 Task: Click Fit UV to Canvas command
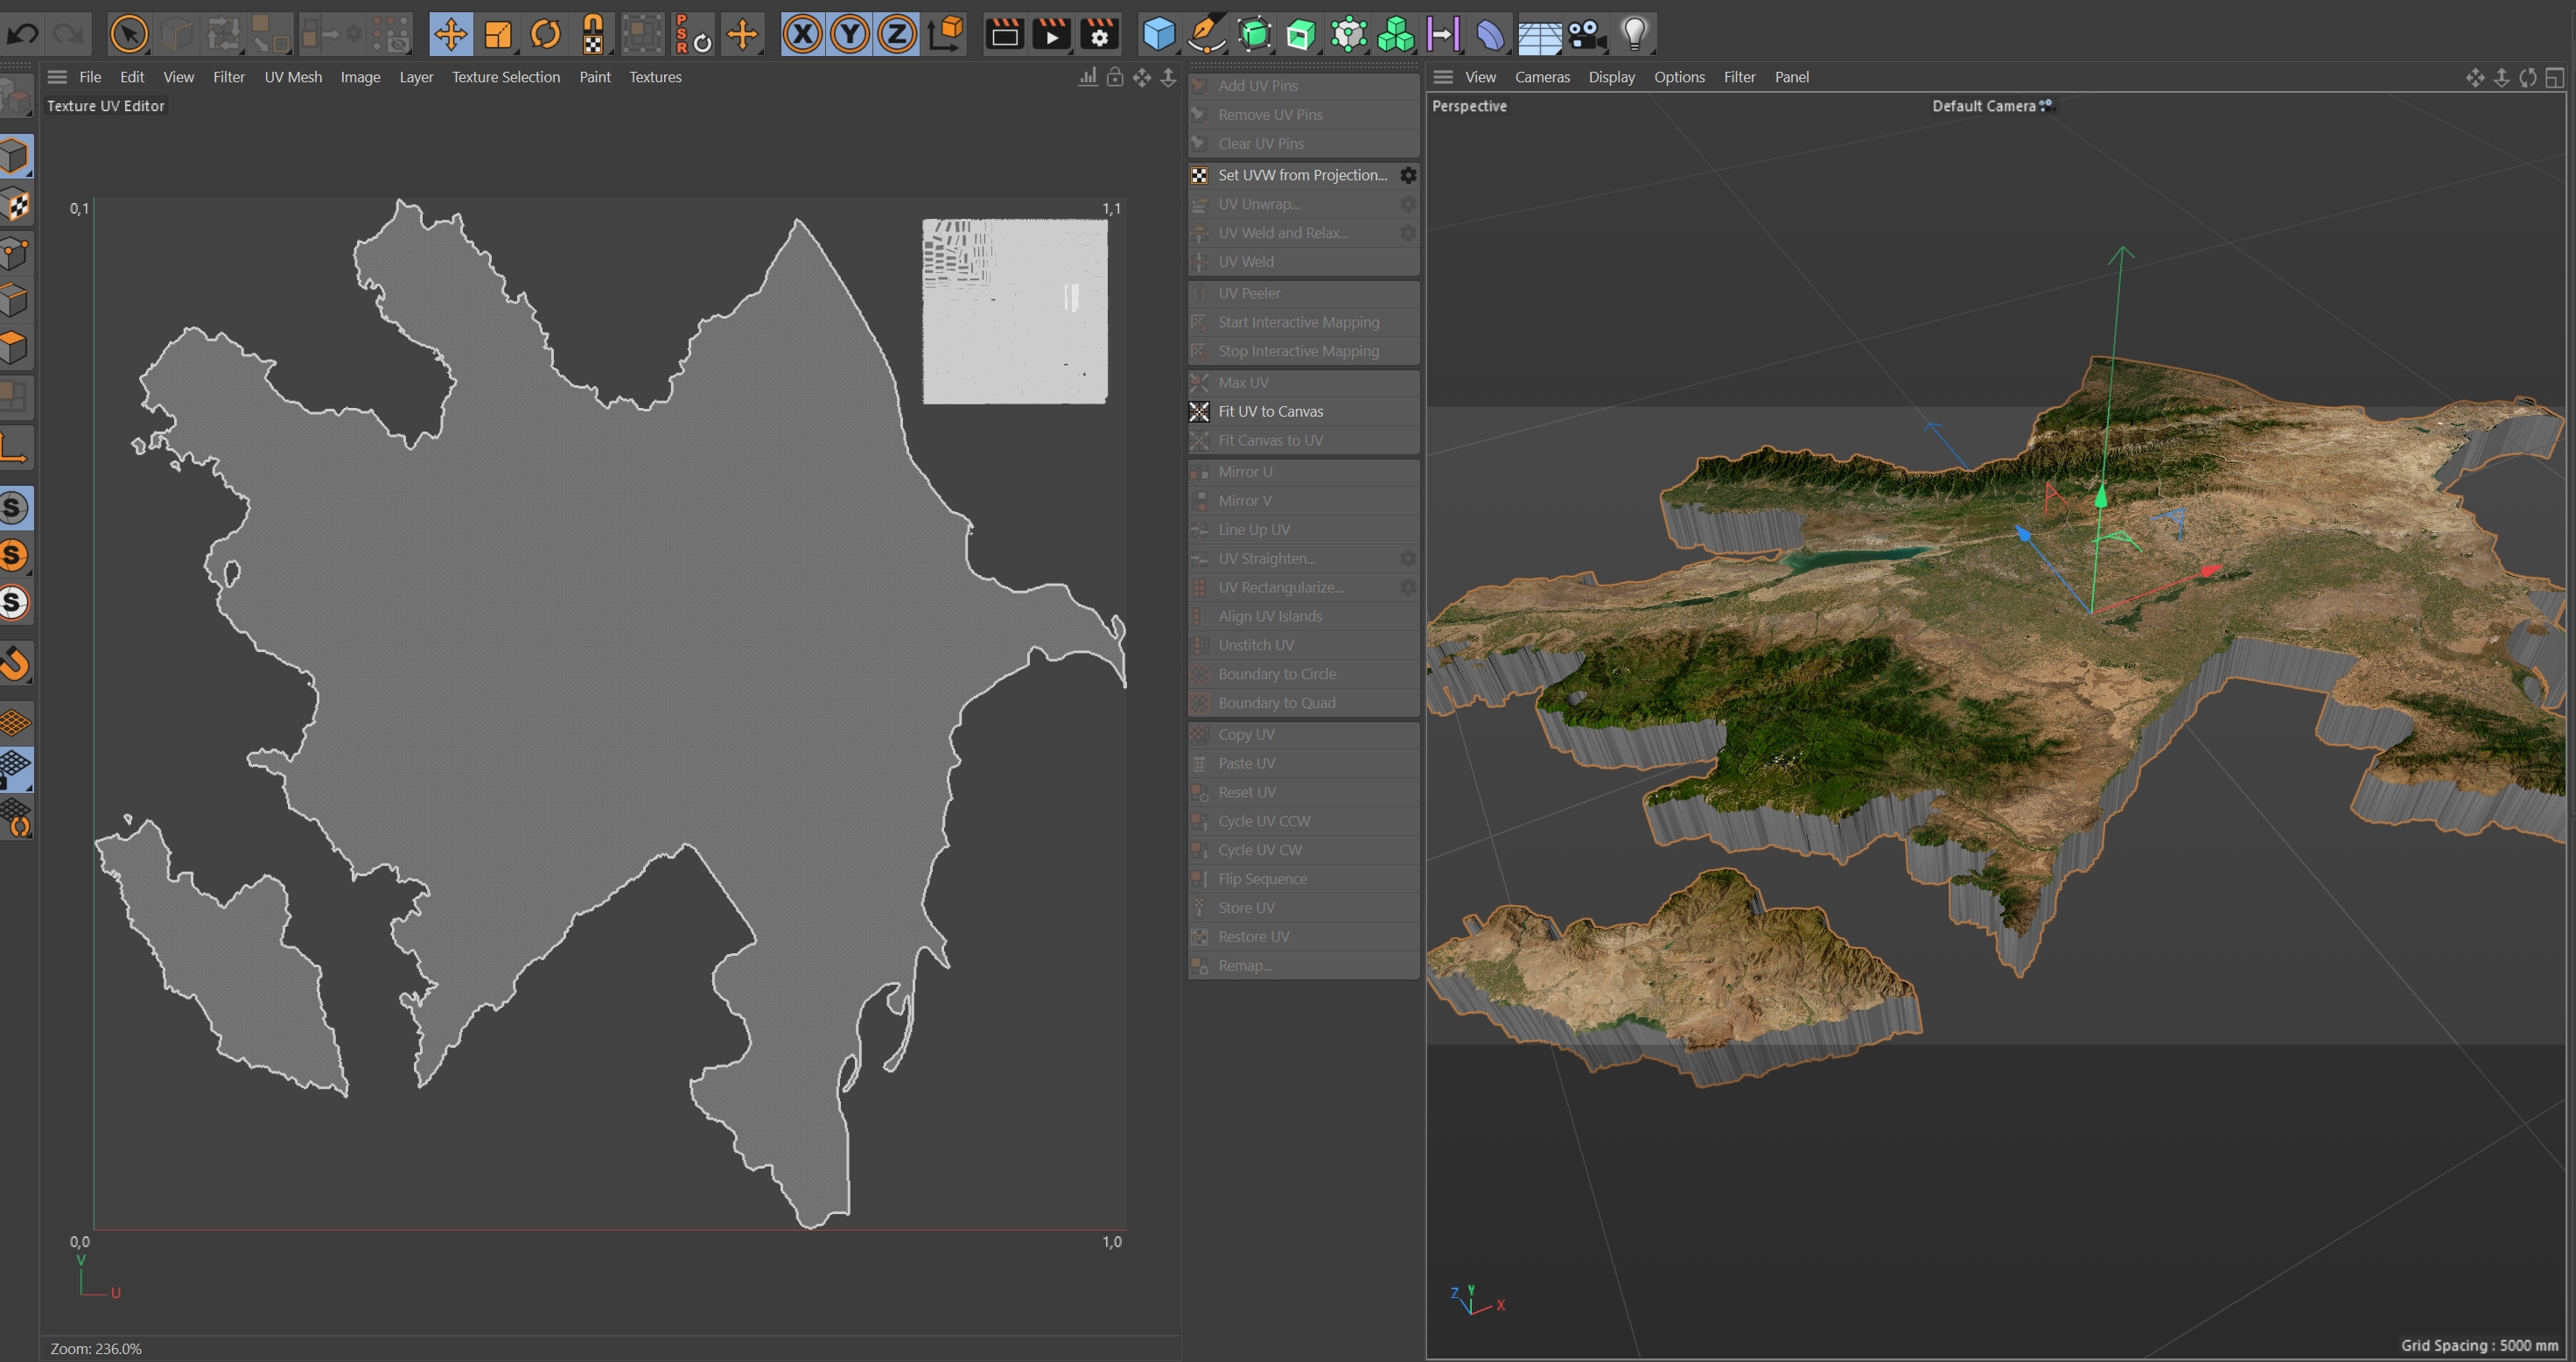tap(1270, 411)
